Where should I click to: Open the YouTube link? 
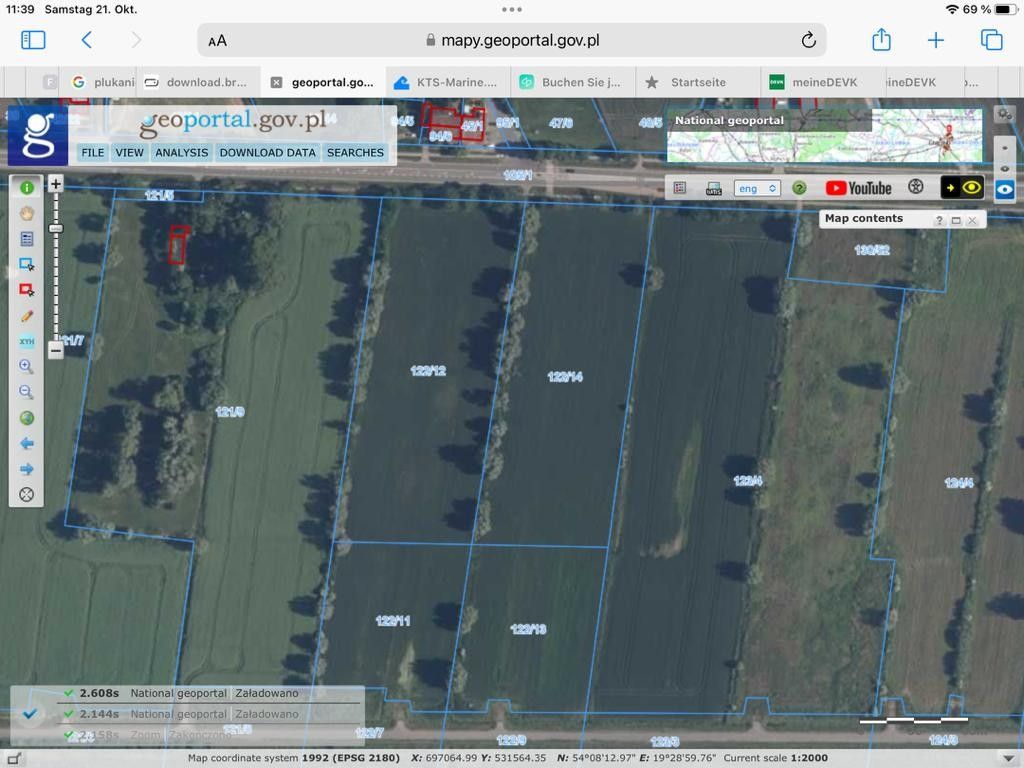tap(858, 188)
